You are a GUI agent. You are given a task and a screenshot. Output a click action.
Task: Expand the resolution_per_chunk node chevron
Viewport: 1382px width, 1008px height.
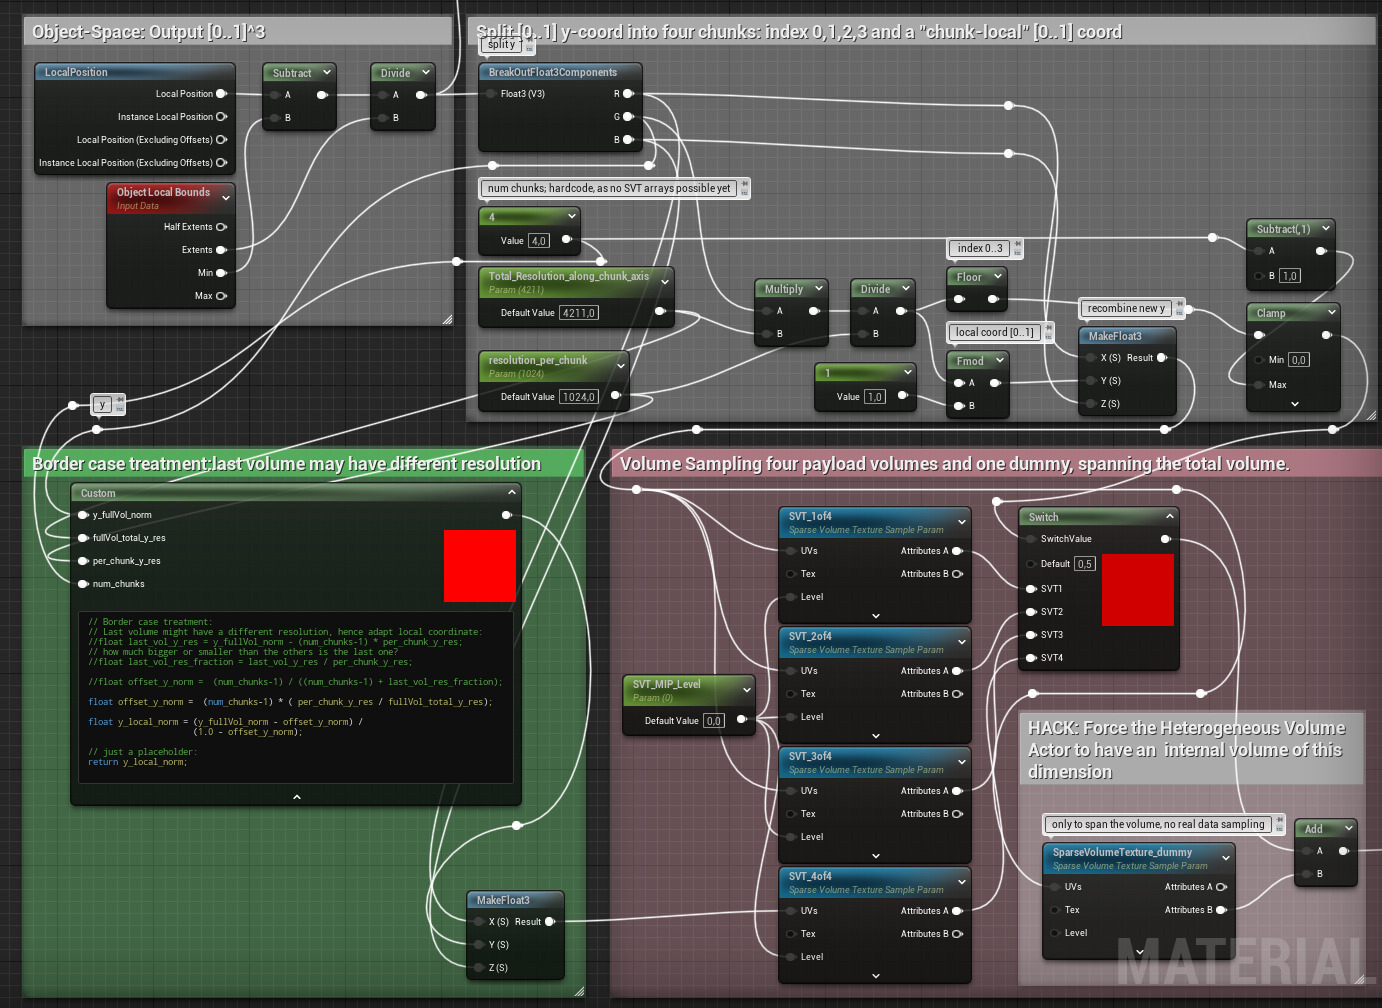620,366
